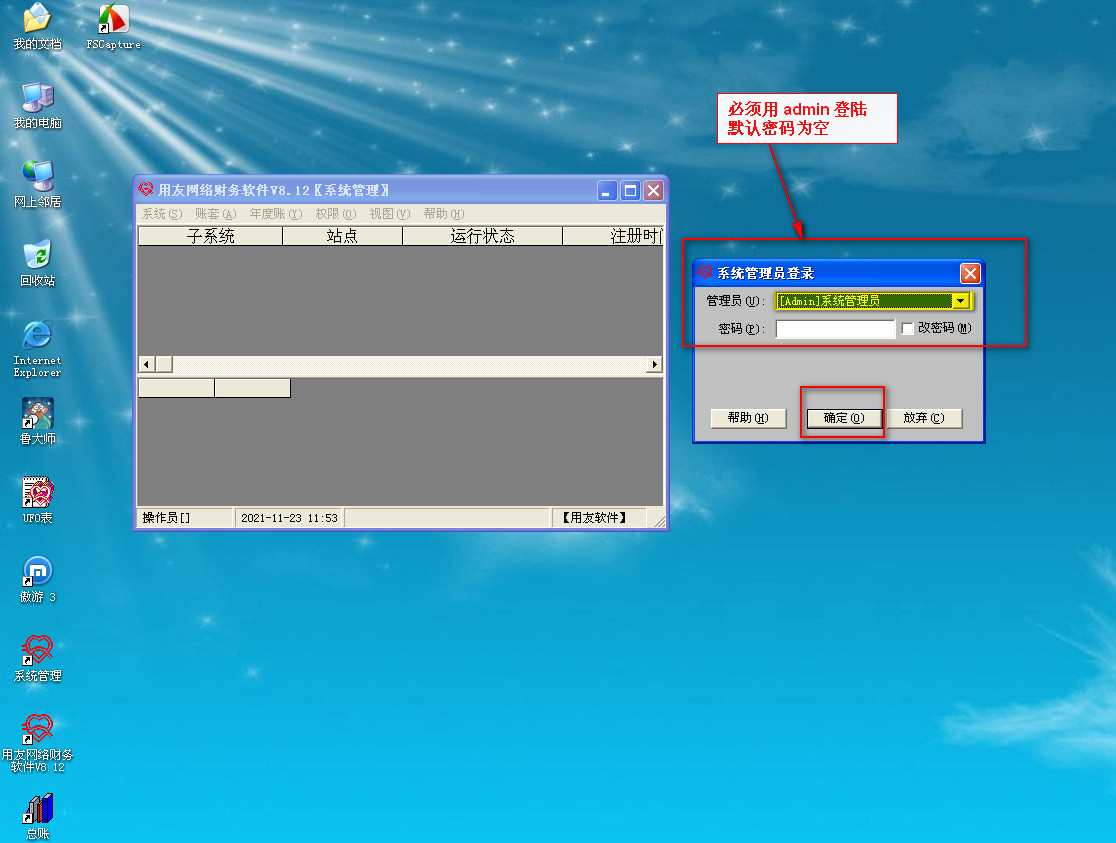
Task: Open 网上邻居 desktop icon
Action: pos(37,177)
